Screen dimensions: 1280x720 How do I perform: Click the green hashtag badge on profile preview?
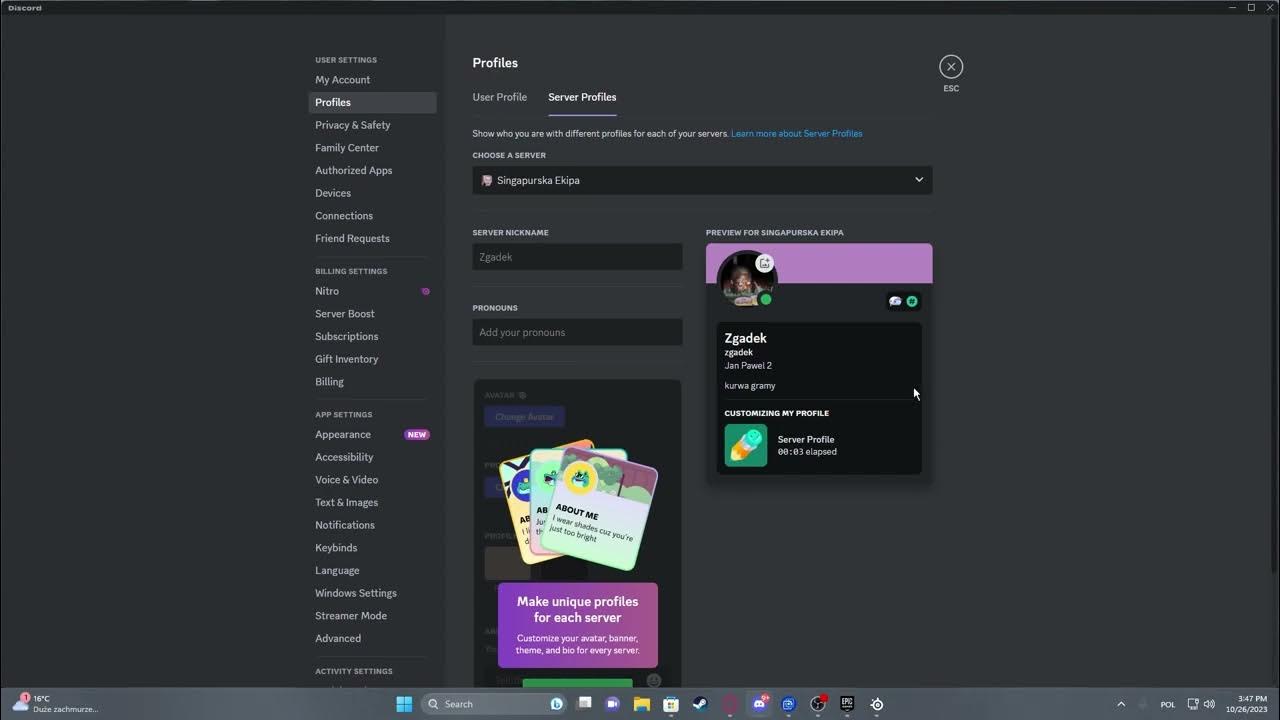point(911,301)
